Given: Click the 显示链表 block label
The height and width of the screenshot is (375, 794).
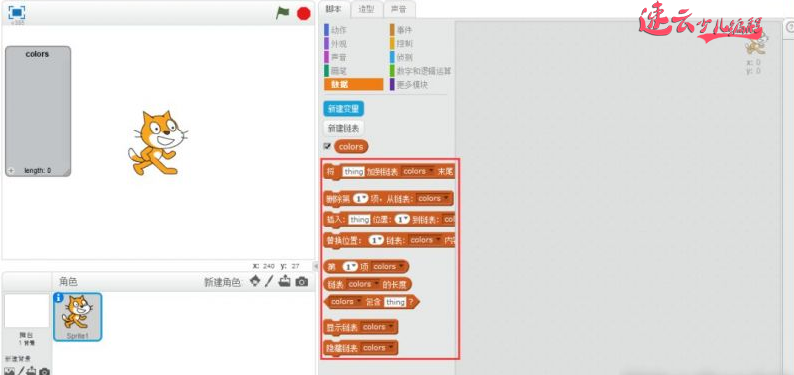Looking at the screenshot, I should [x=342, y=327].
